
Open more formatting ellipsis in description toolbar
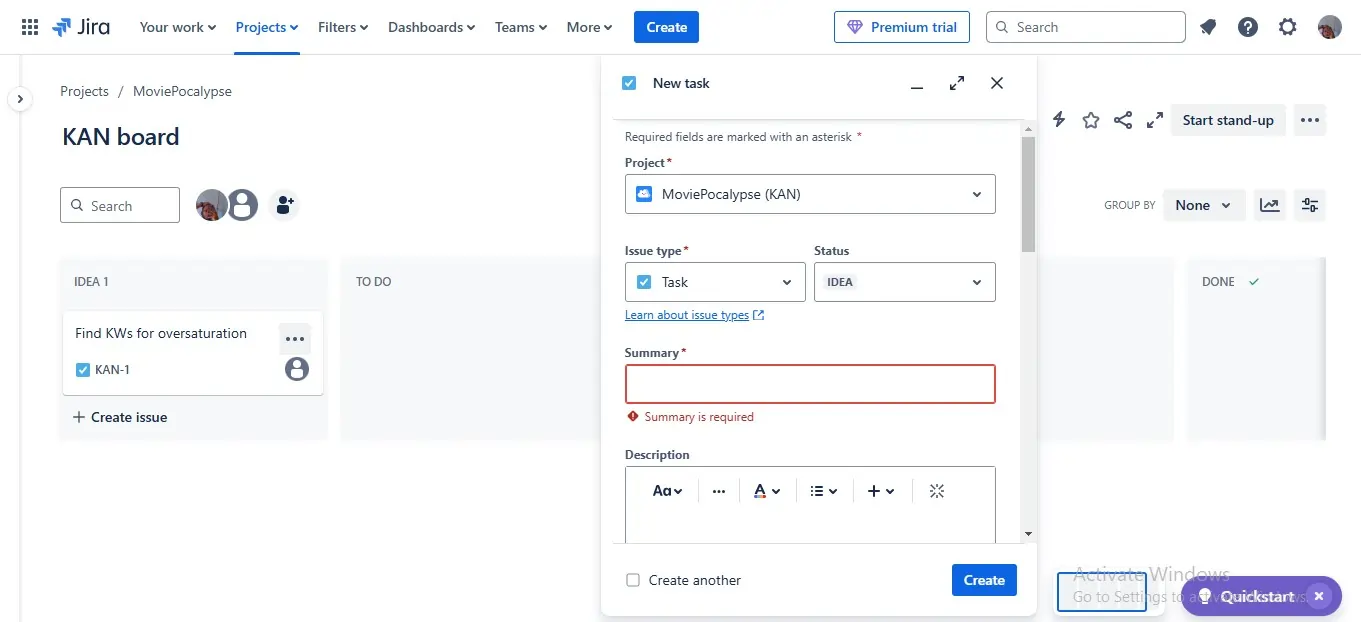point(719,491)
